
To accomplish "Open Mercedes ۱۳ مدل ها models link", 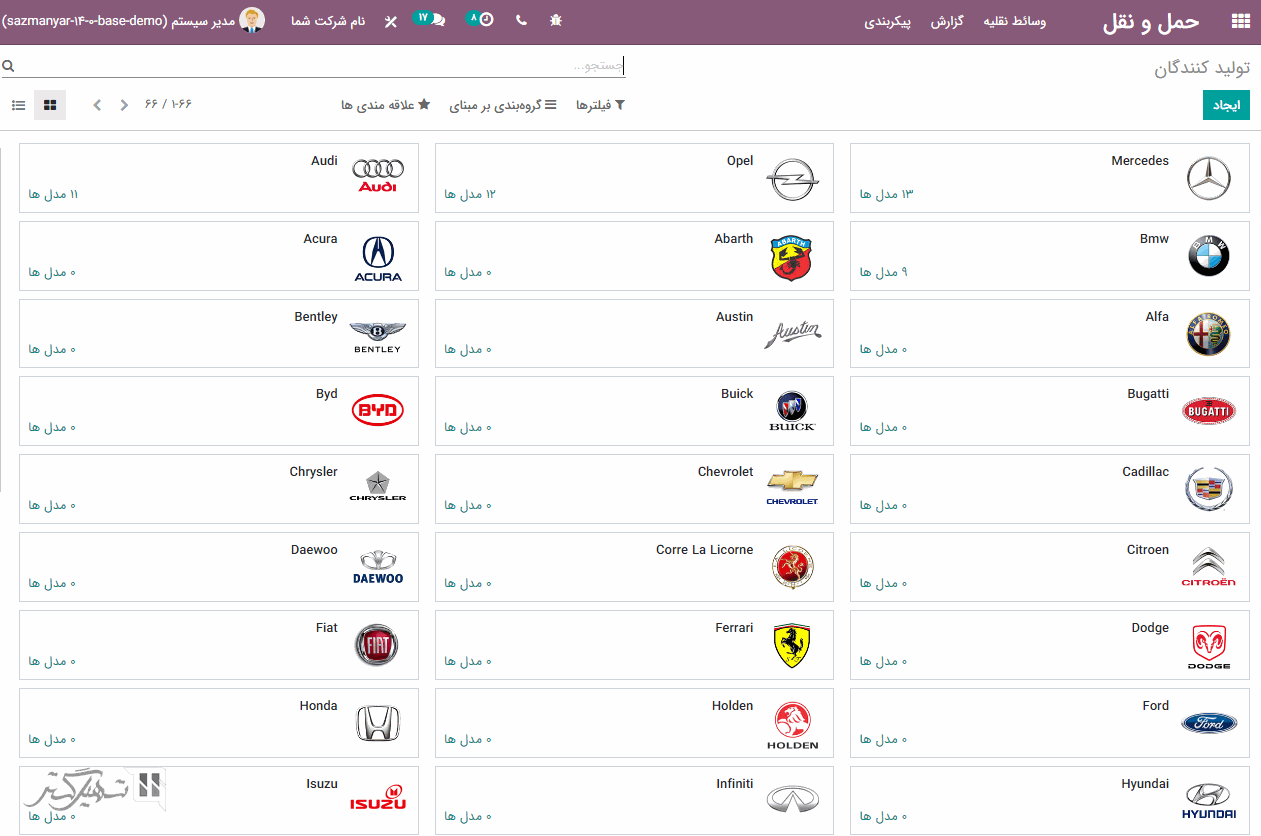I will 887,194.
